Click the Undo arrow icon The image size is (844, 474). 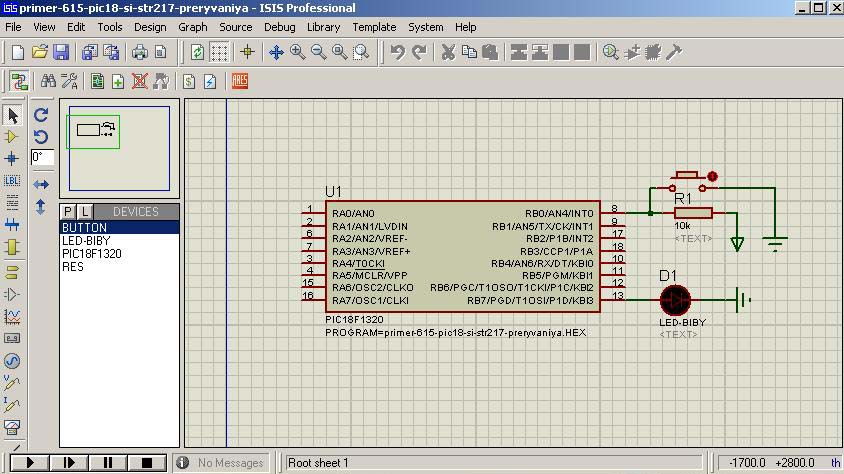(x=398, y=52)
